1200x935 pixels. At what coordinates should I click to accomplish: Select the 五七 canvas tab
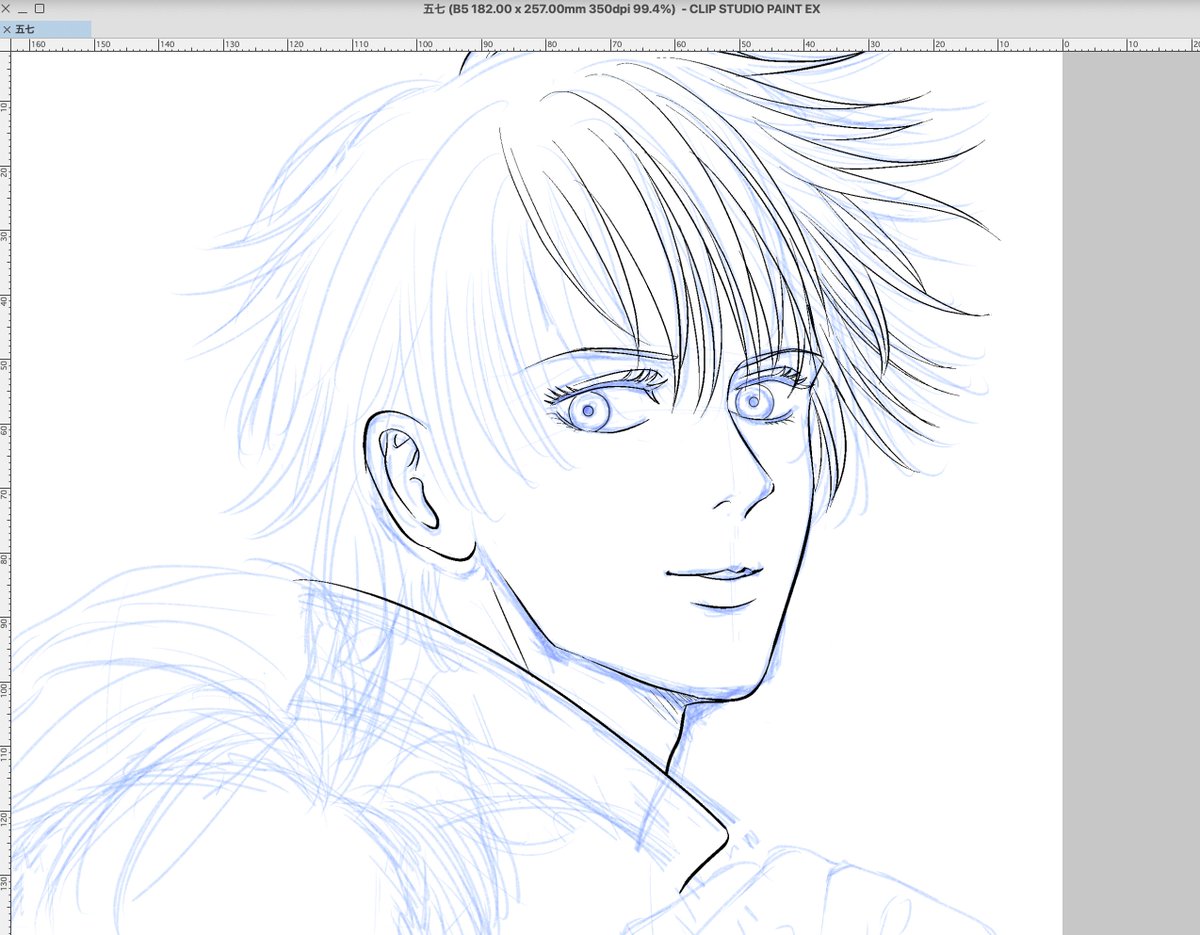coord(46,29)
